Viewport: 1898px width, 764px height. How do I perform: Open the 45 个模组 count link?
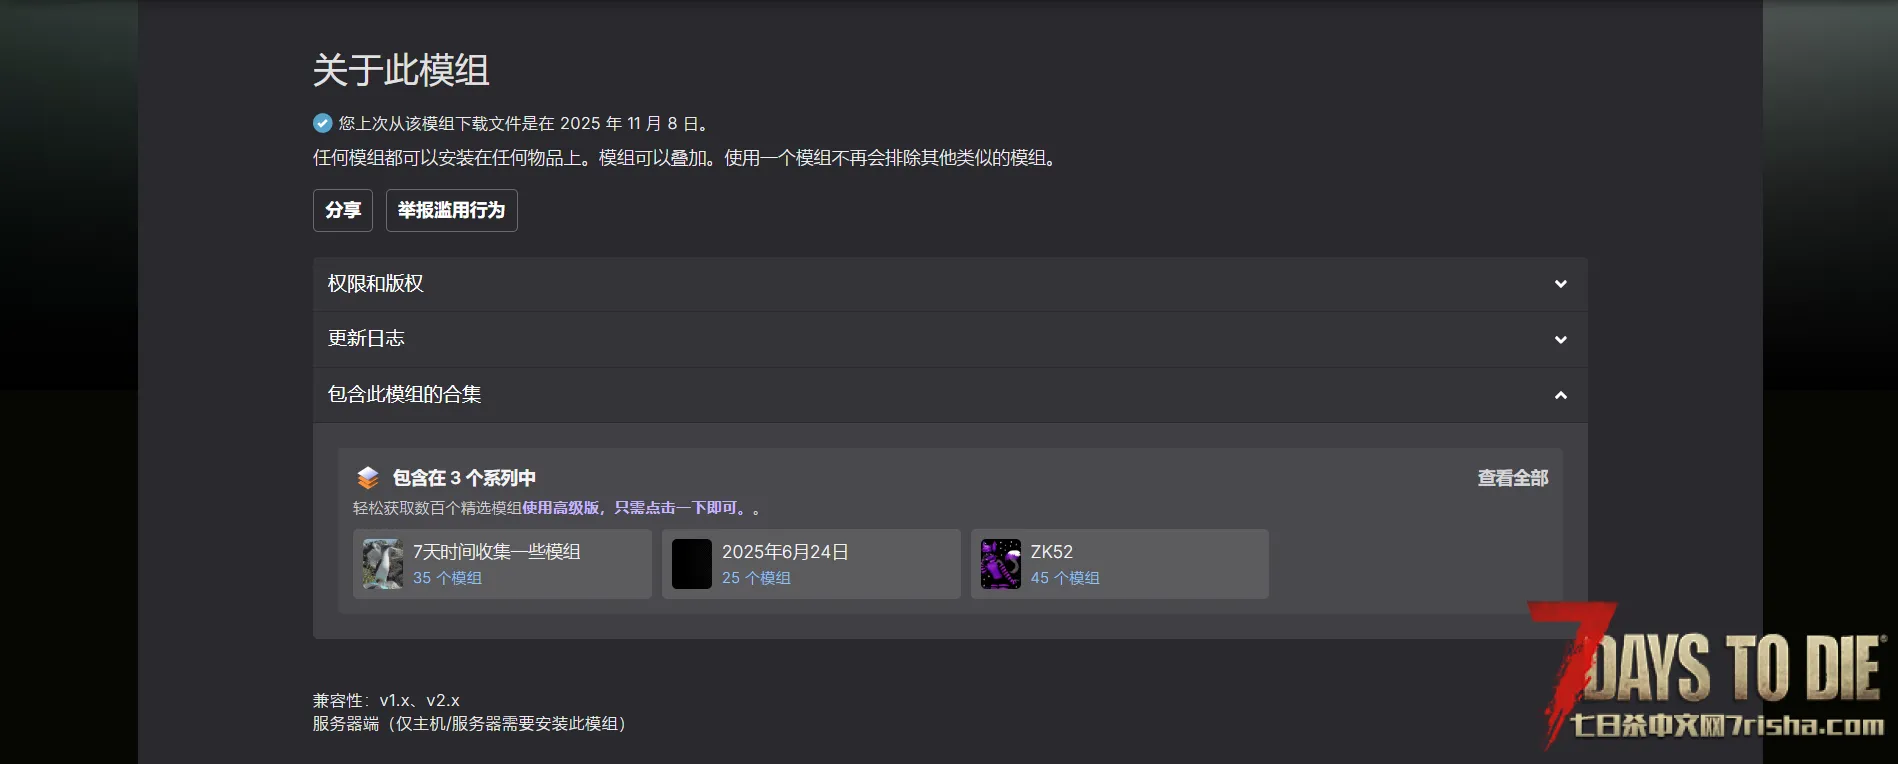1065,578
